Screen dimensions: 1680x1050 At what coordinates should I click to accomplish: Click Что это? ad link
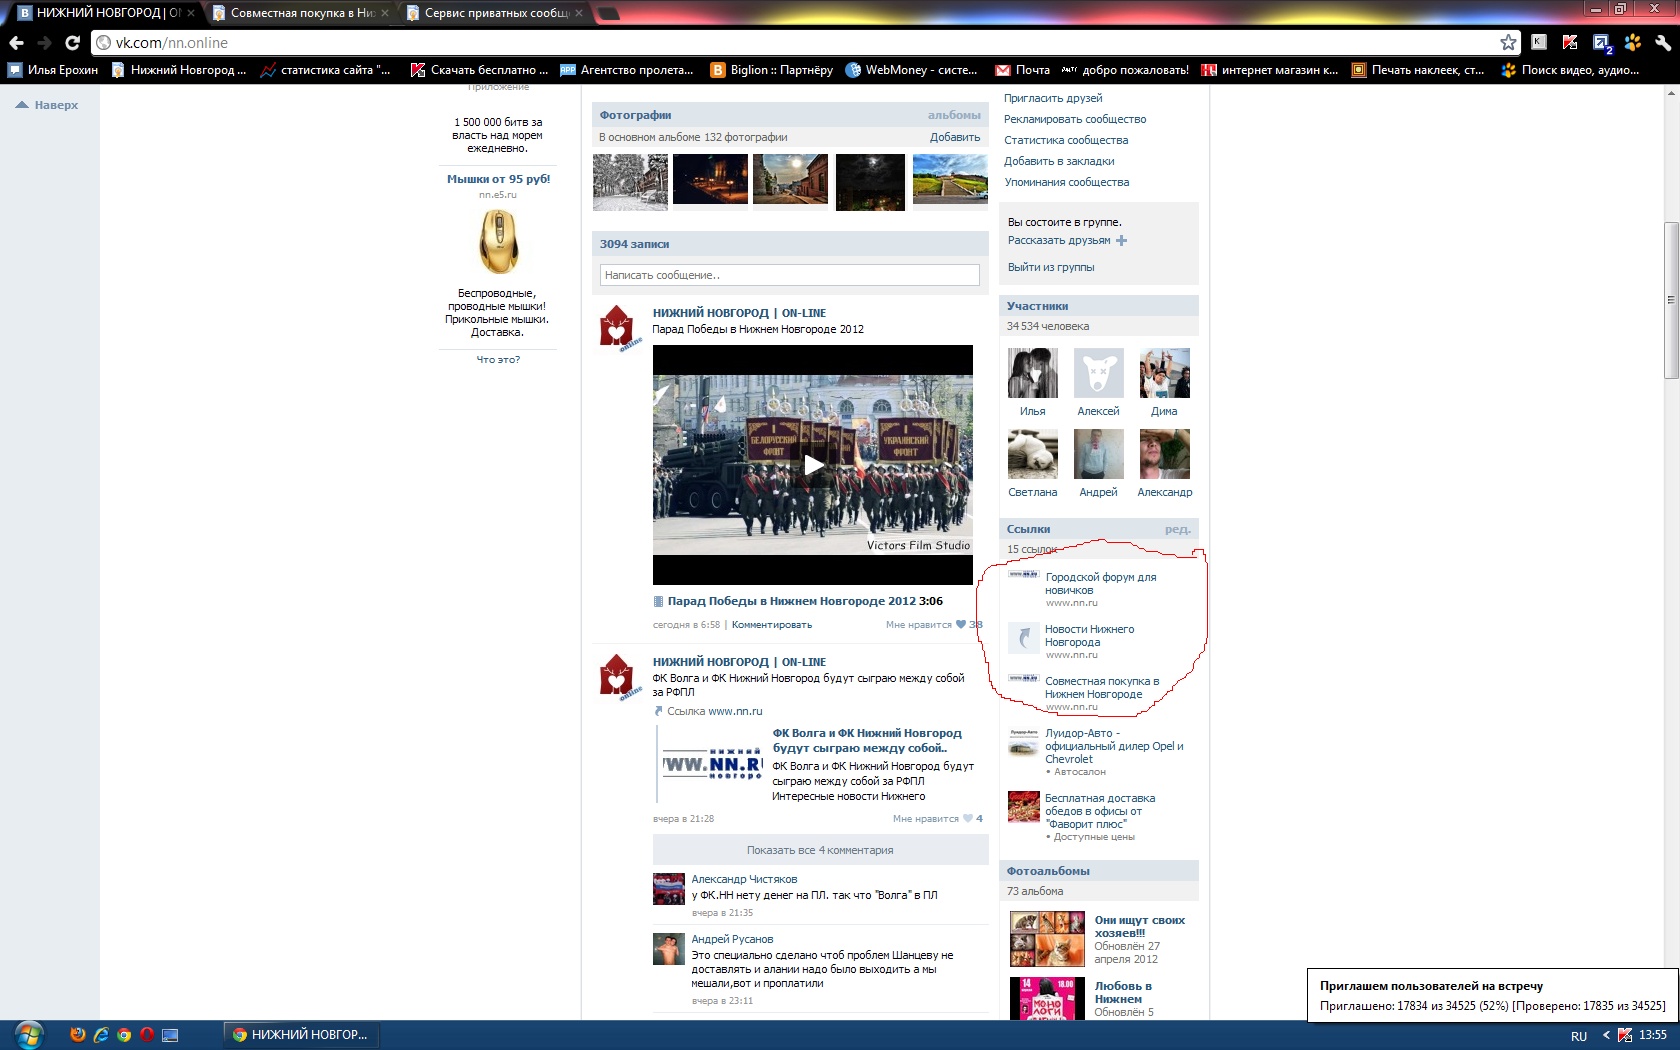tap(498, 359)
